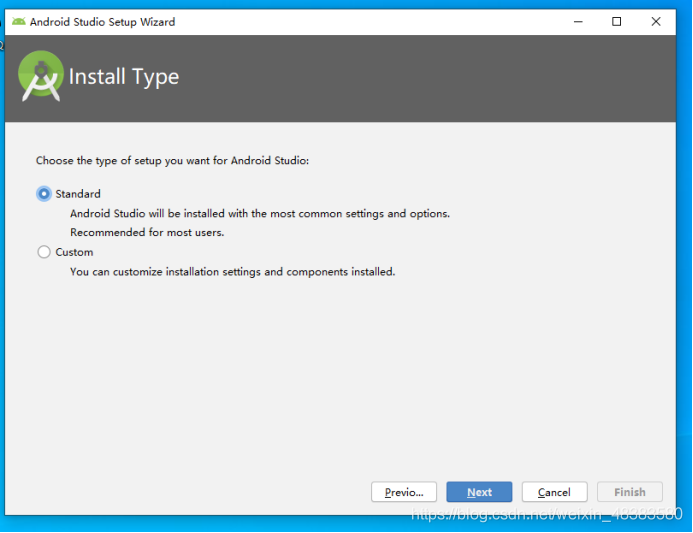Click the 'Recommended for most users.' text
Viewport: 693px width, 533px height.
(147, 232)
